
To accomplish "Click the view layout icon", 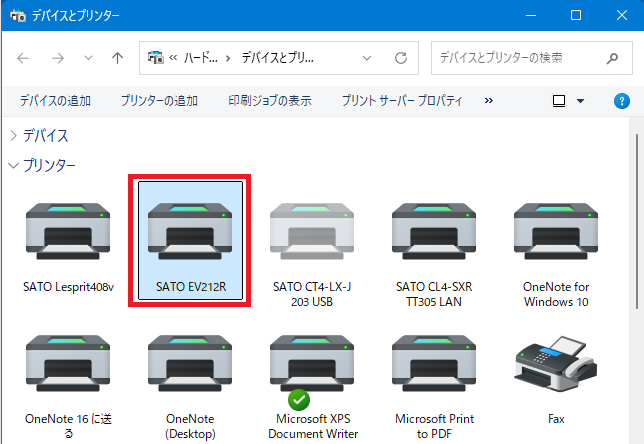I will tap(559, 101).
